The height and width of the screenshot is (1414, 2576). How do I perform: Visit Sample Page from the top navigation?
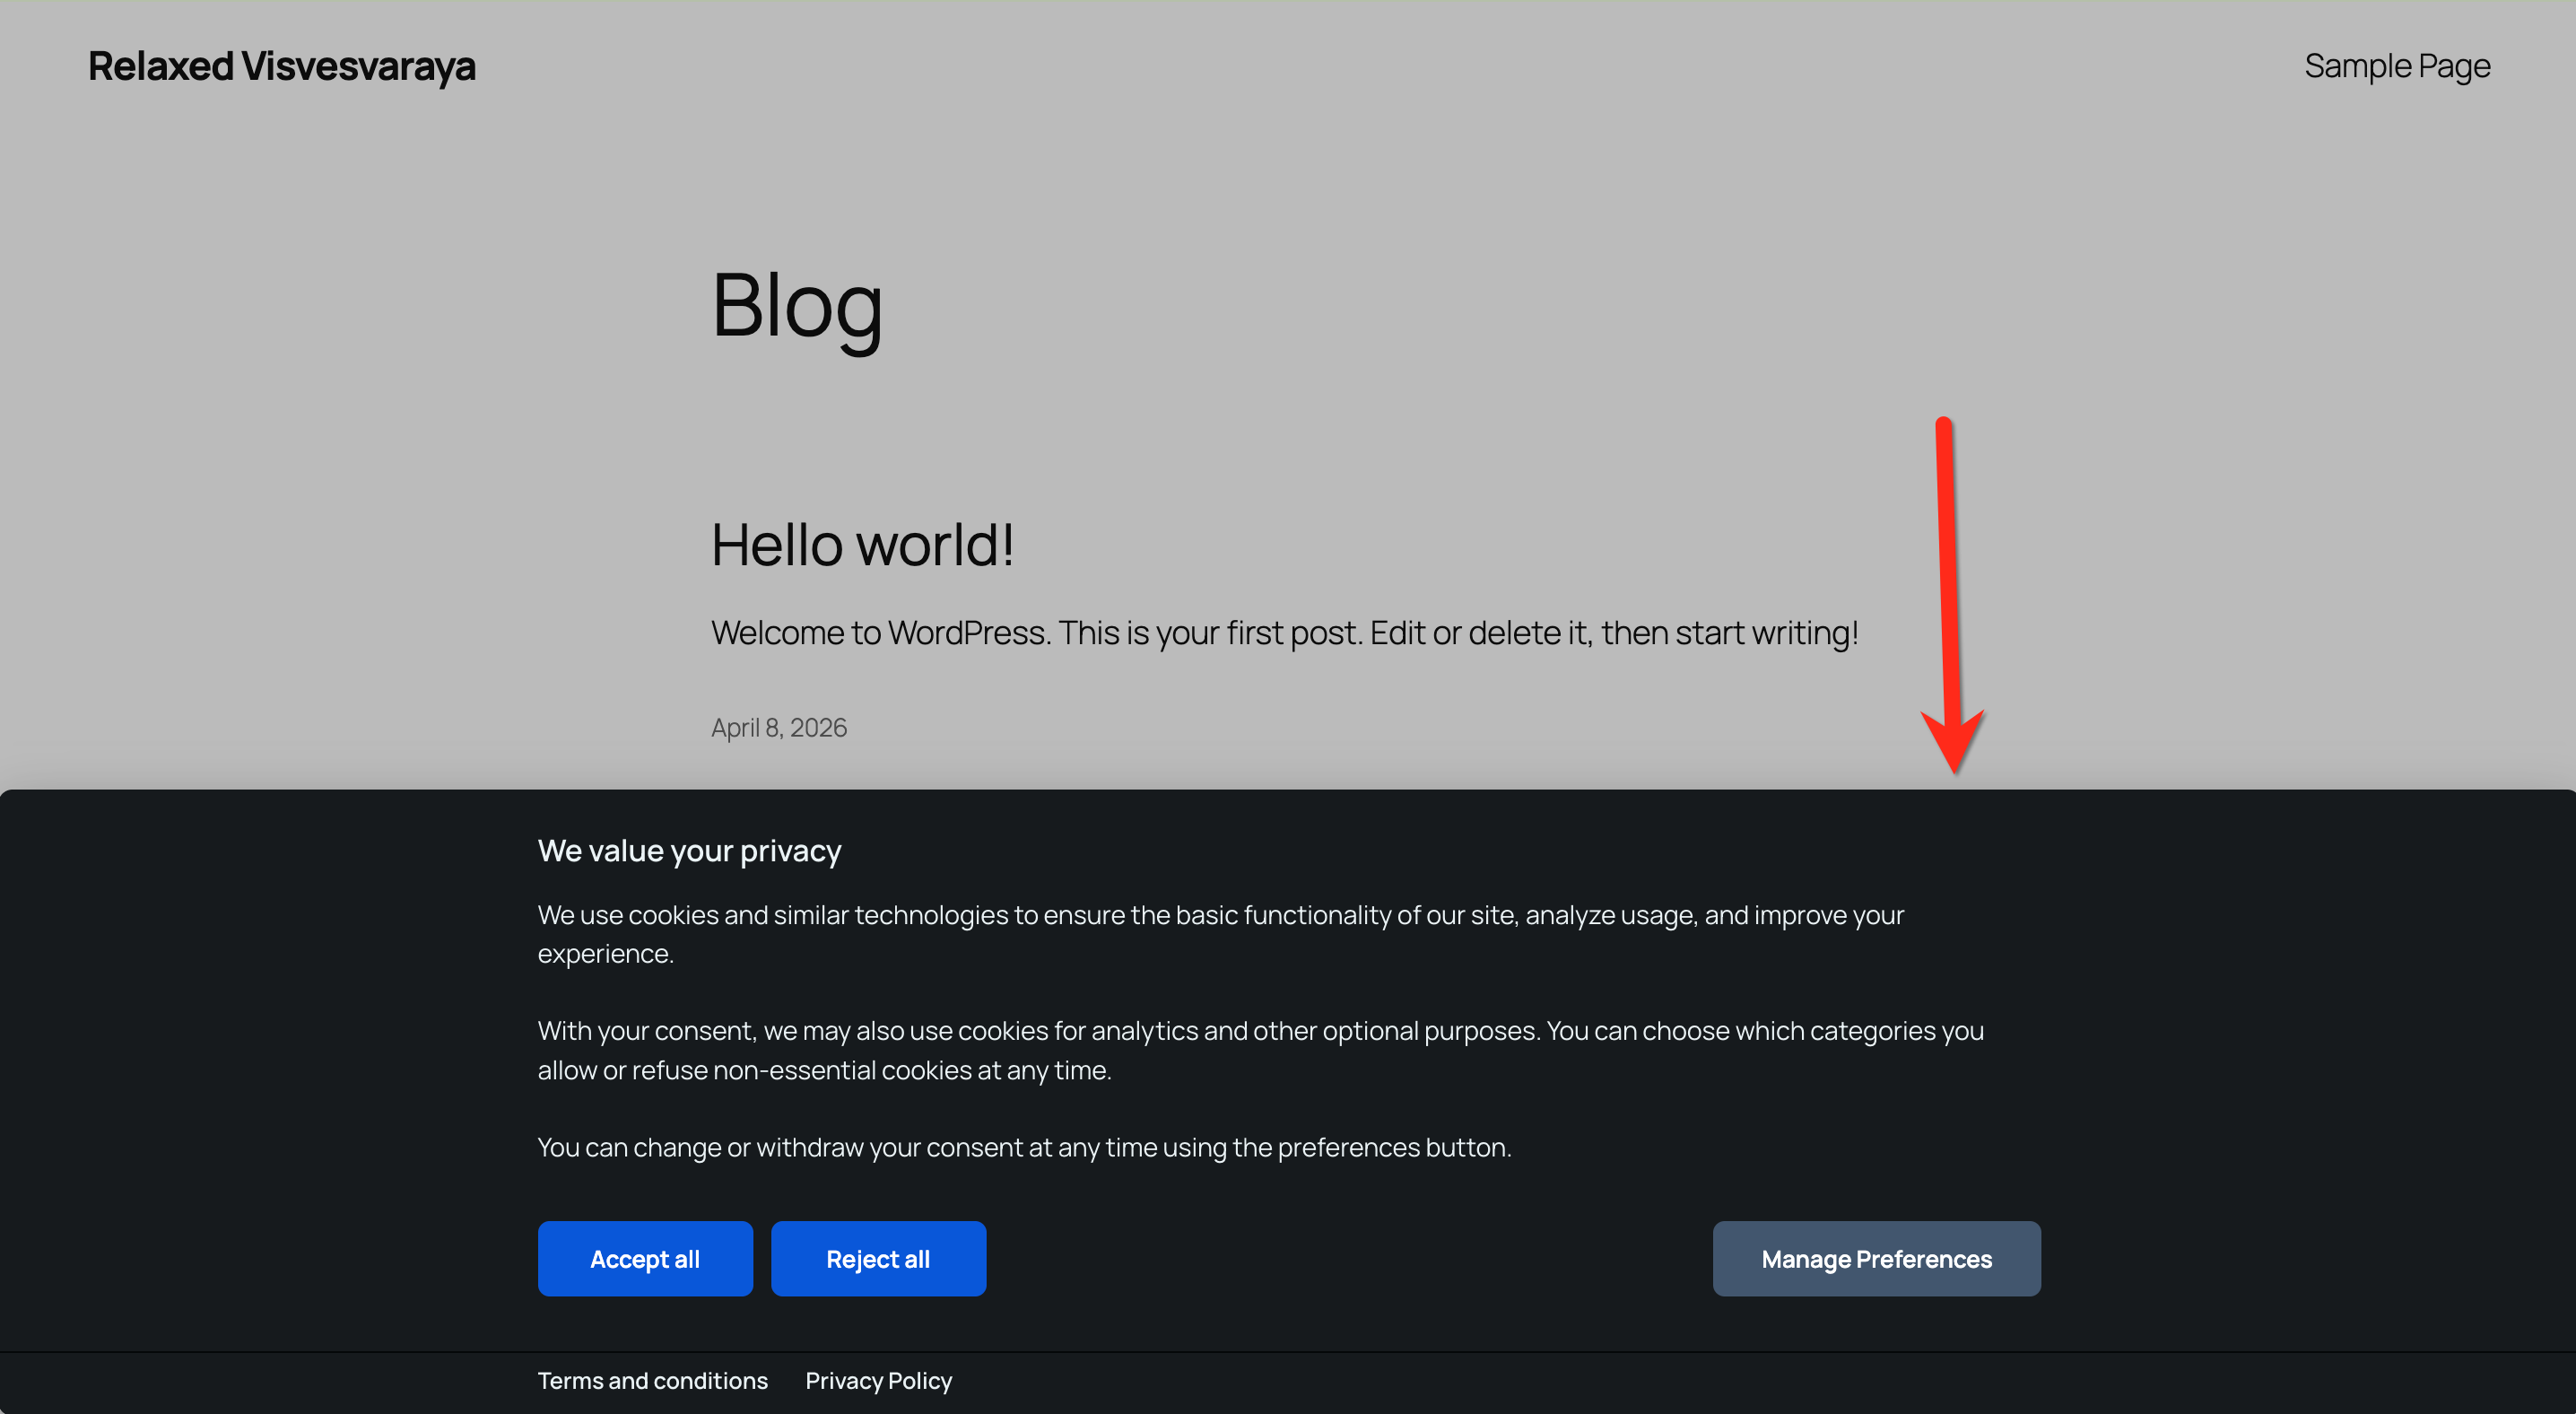click(x=2397, y=65)
